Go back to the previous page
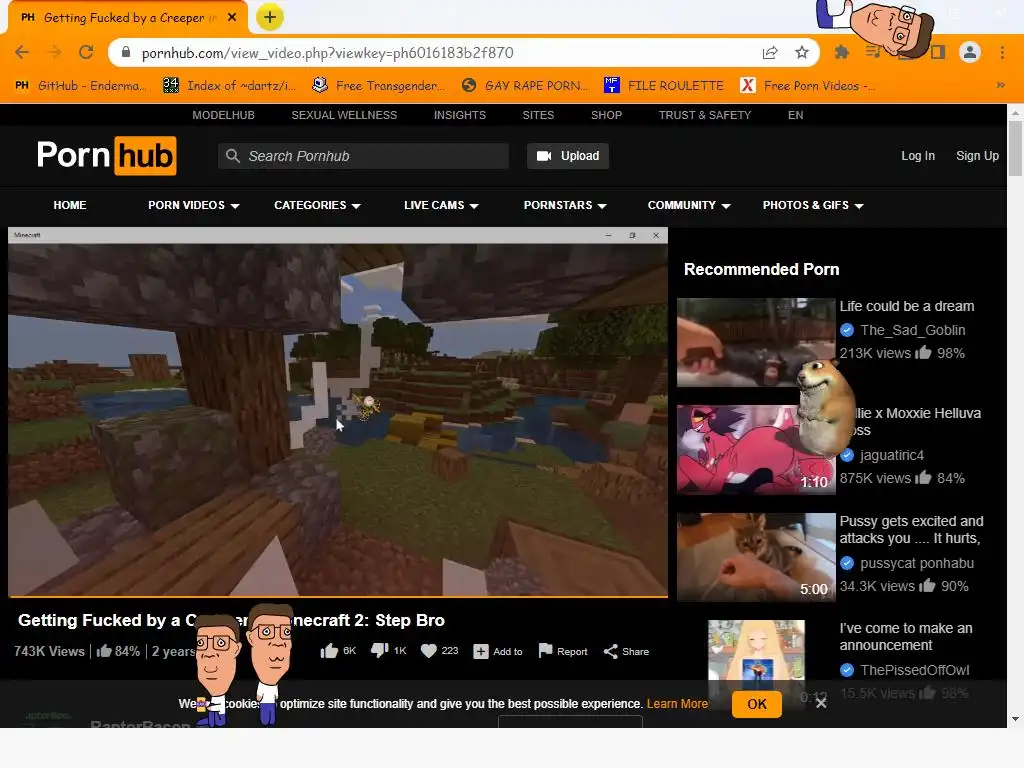 coord(22,52)
